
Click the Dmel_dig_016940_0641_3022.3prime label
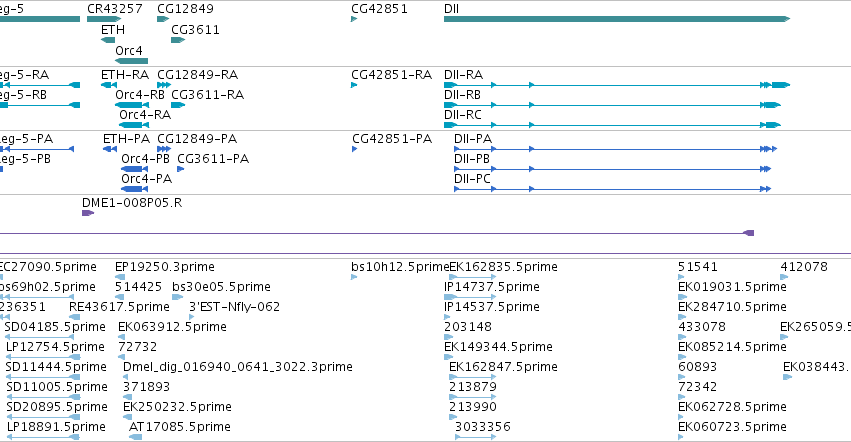[238, 367]
